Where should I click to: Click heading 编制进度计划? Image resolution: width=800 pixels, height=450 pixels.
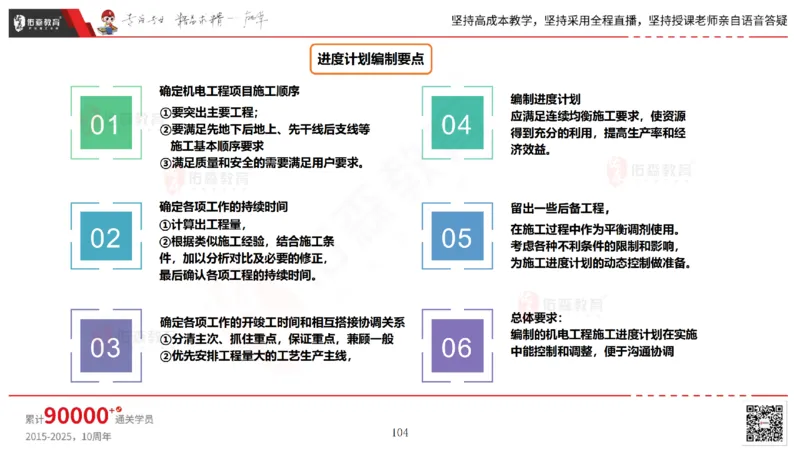(x=545, y=99)
